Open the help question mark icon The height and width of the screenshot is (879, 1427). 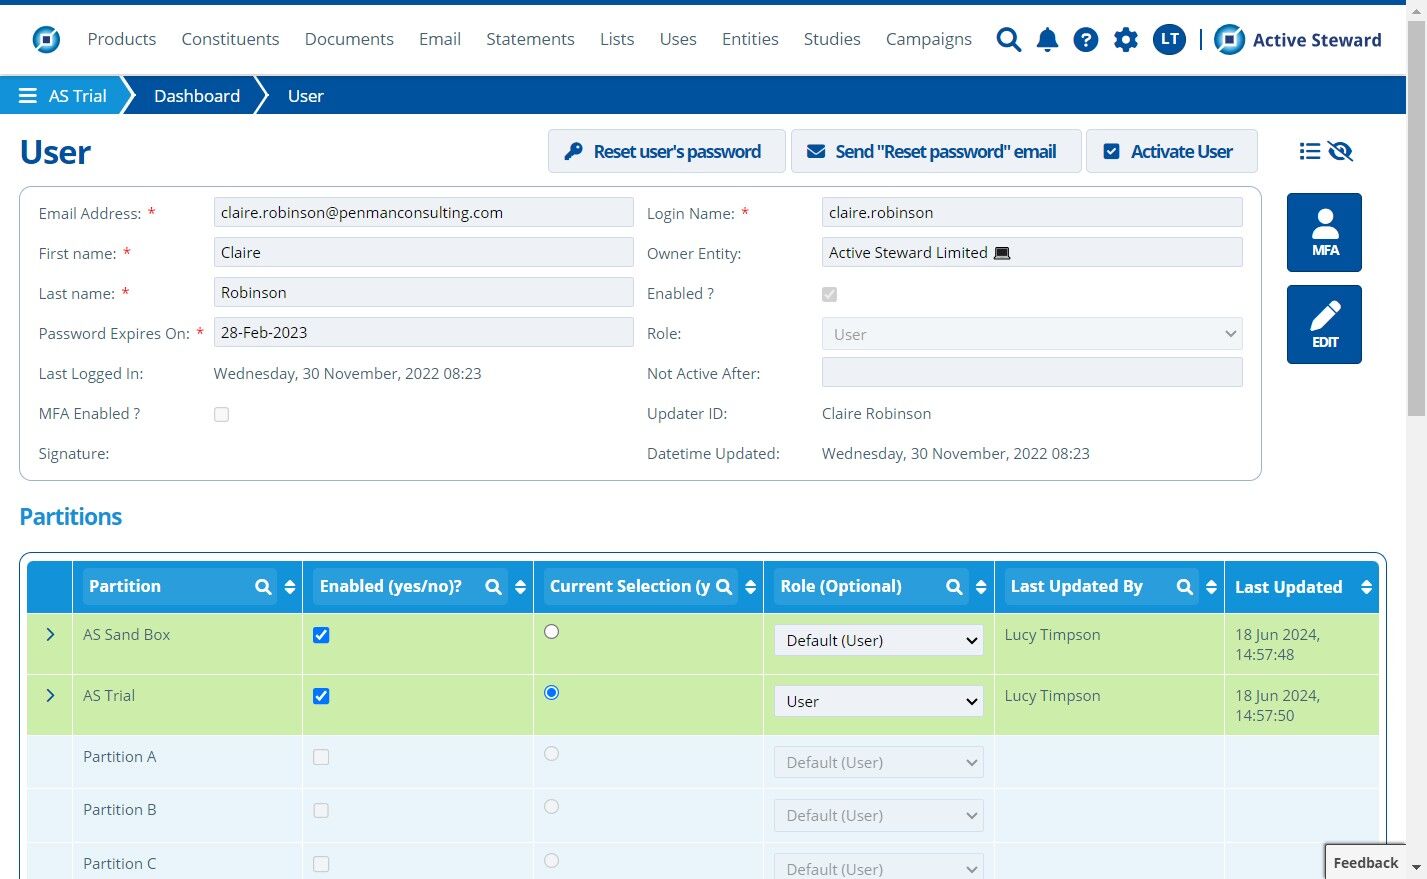coord(1085,40)
